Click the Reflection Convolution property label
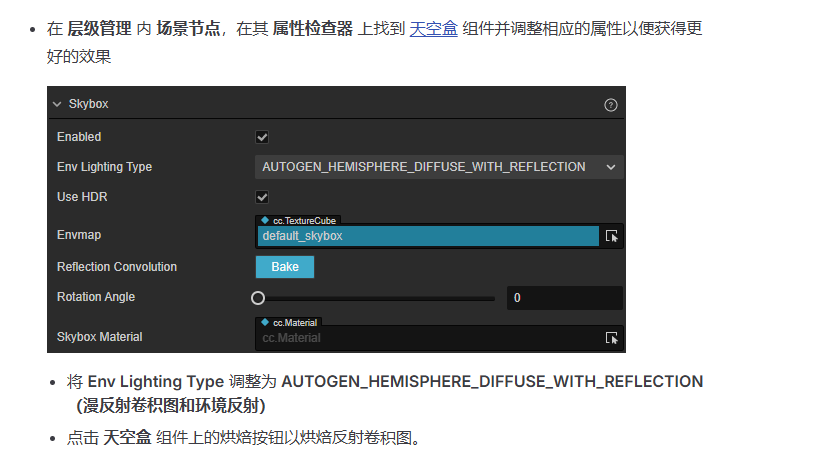Screen dimensions: 817x455 [117, 267]
